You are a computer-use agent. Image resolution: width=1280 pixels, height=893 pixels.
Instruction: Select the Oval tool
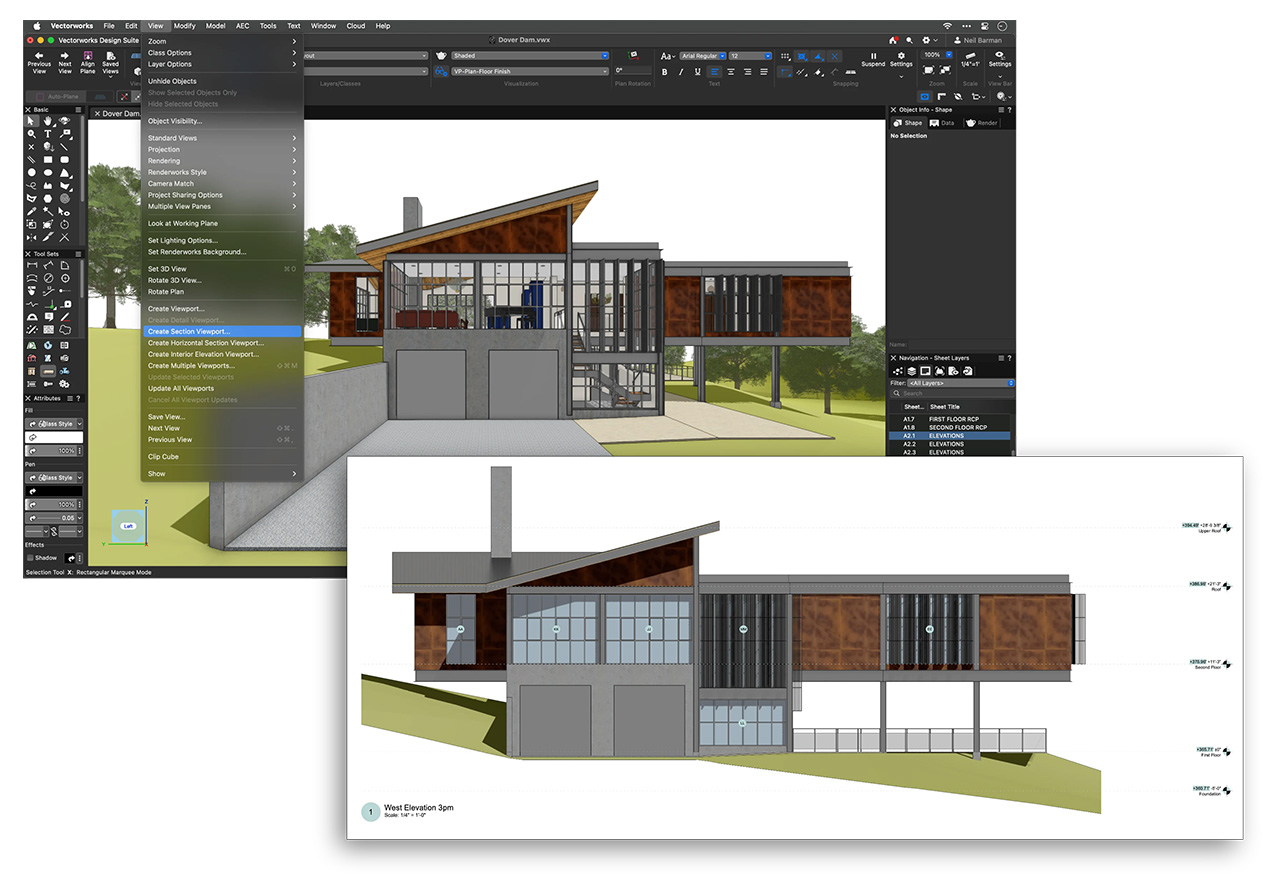pyautogui.click(x=48, y=173)
